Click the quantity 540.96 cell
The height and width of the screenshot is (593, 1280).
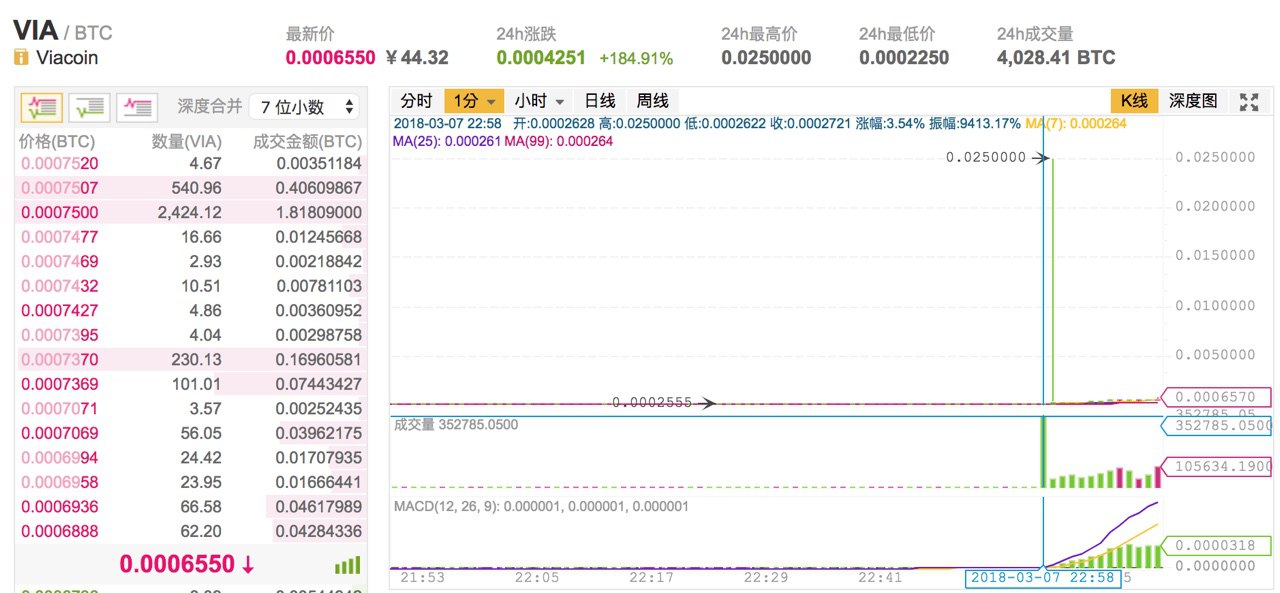(197, 187)
